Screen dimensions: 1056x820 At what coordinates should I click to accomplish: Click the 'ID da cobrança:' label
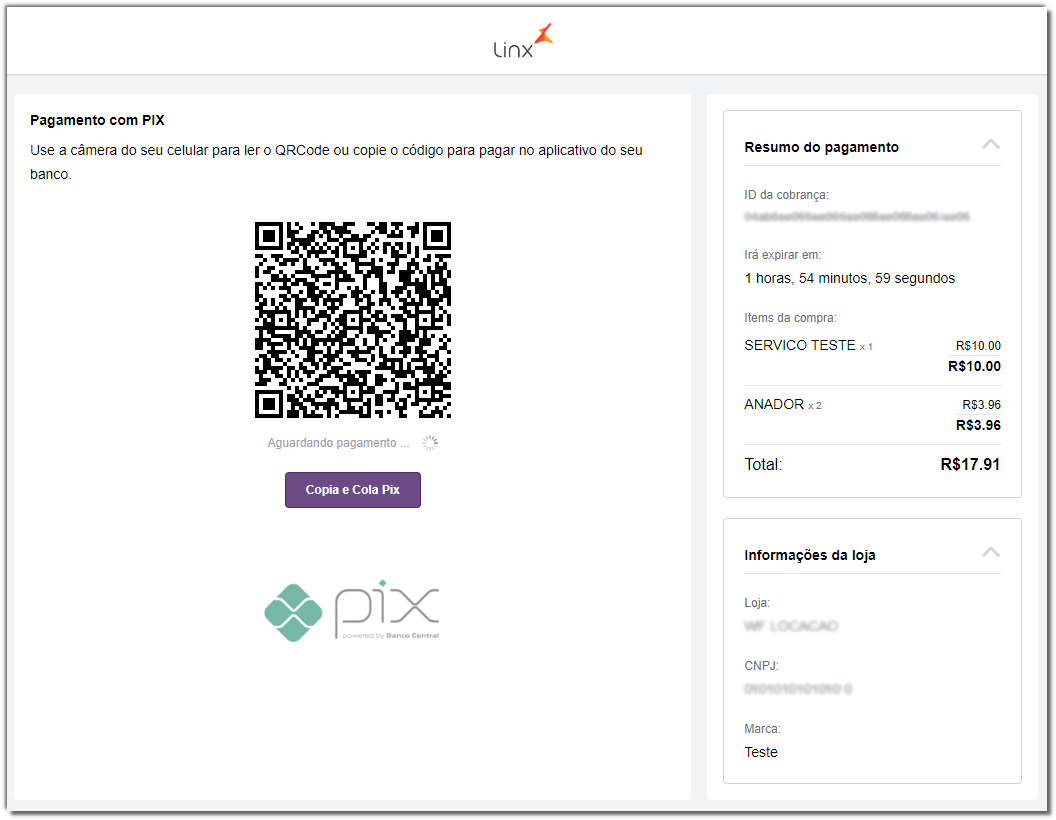point(787,195)
